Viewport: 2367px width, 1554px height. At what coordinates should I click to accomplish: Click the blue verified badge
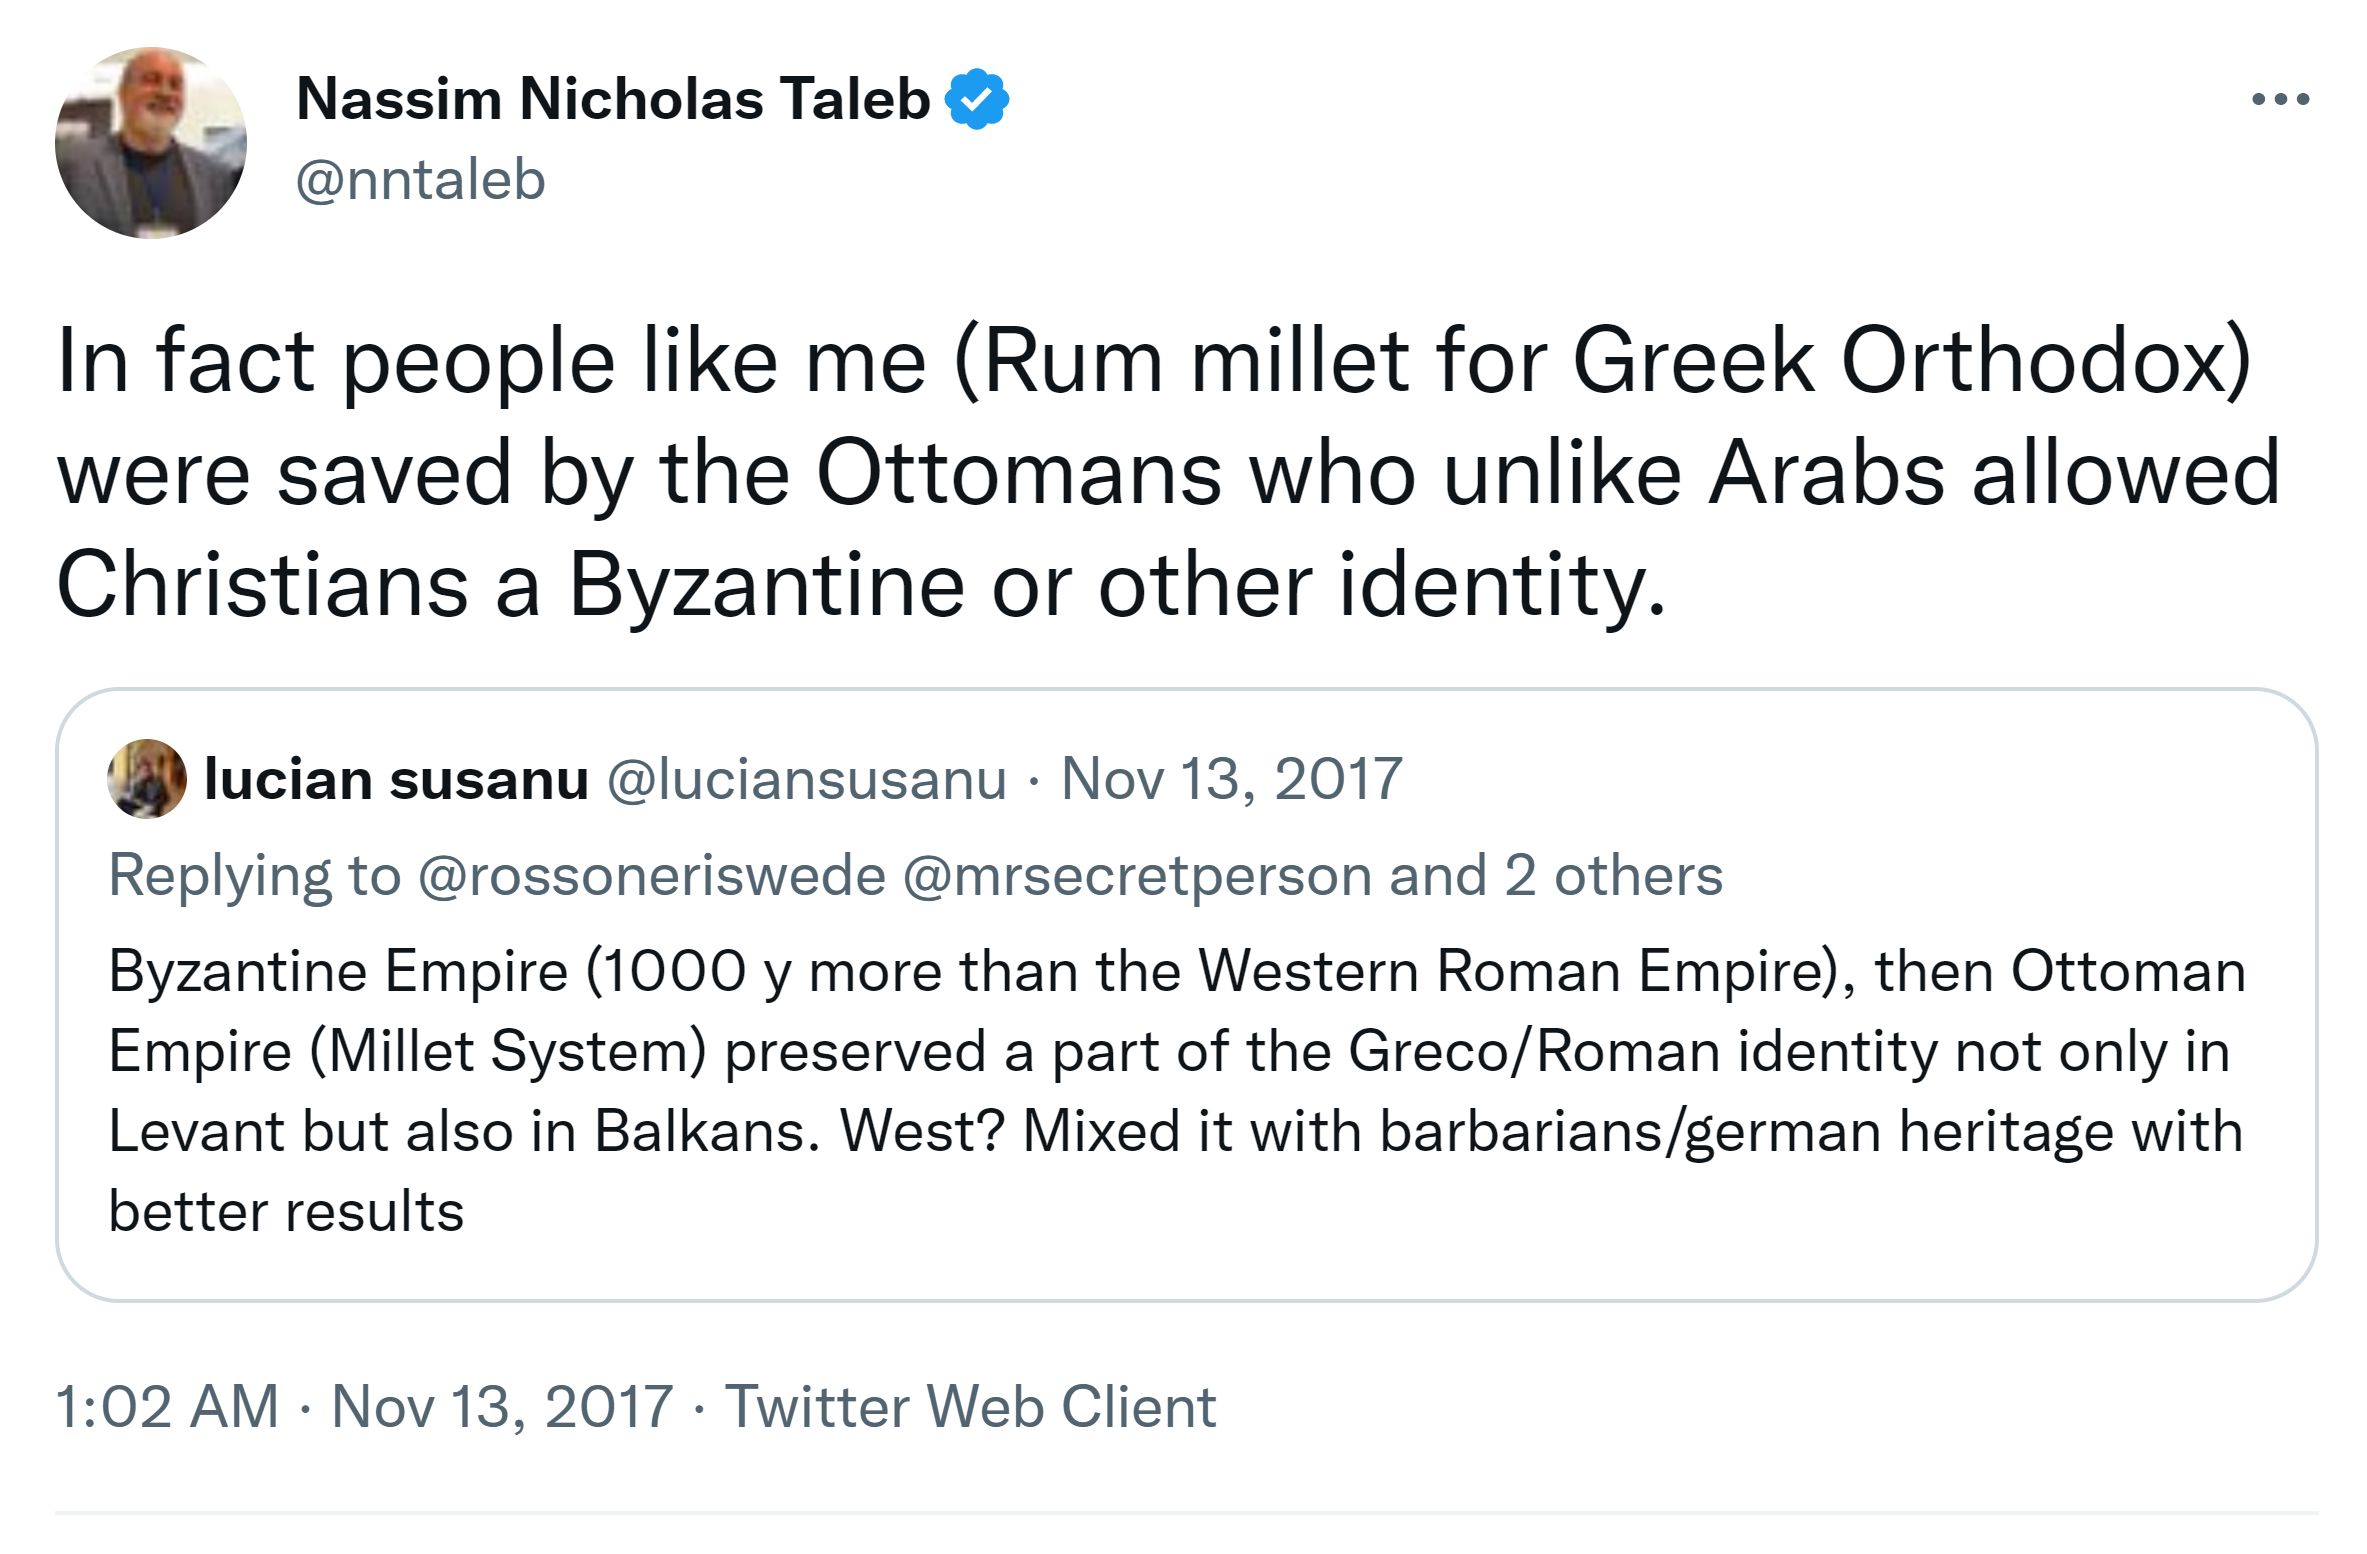point(976,99)
